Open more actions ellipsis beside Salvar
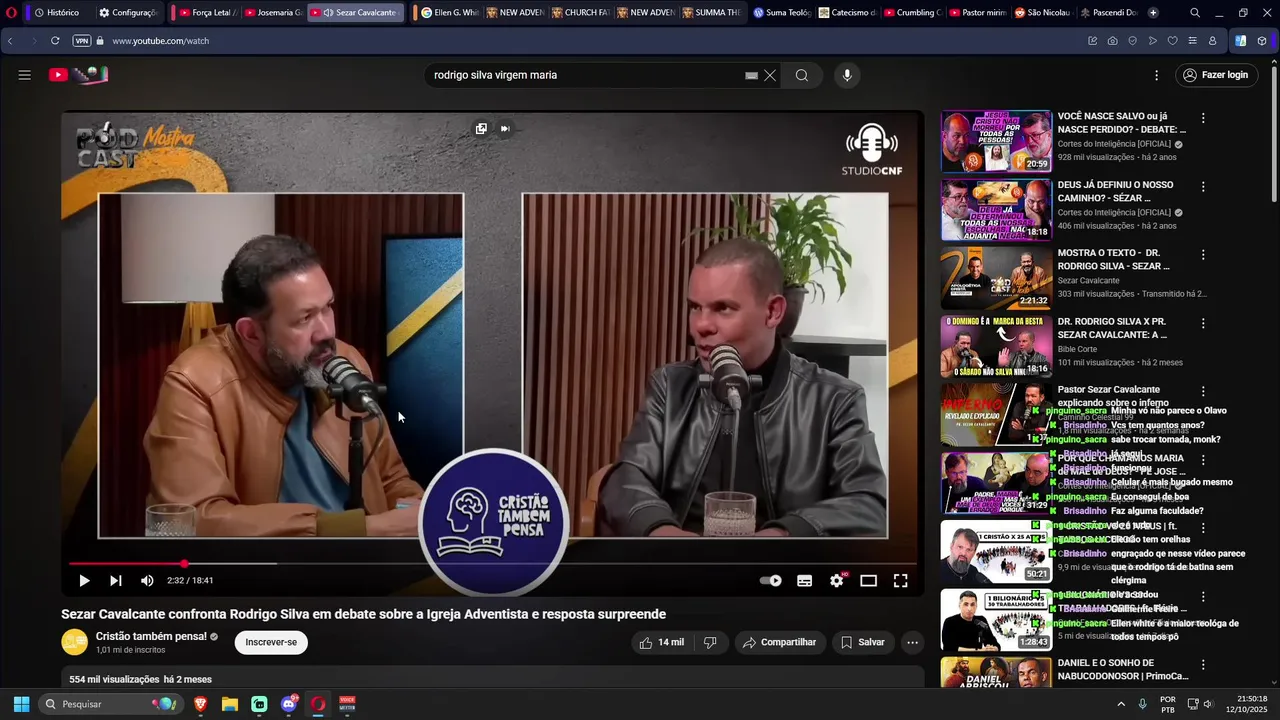Image resolution: width=1280 pixels, height=720 pixels. tap(912, 642)
